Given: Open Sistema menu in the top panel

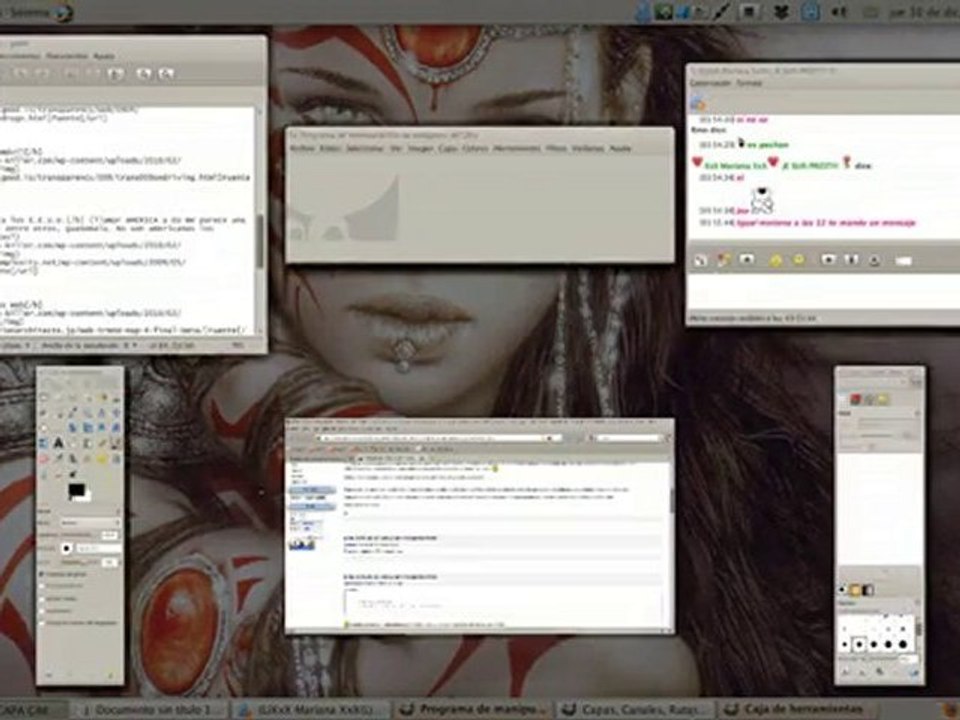Looking at the screenshot, I should coord(29,12).
